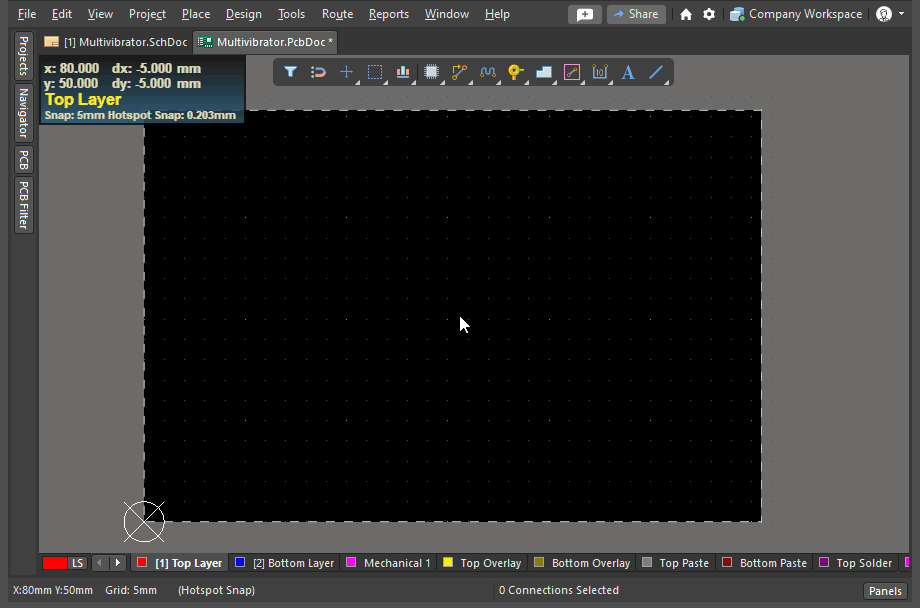Pick the Align Objects tool icon
This screenshot has width=920, height=608.
tap(403, 72)
